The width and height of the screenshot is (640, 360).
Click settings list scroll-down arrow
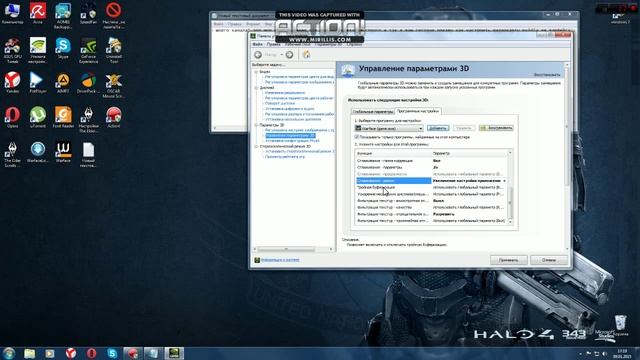510,222
